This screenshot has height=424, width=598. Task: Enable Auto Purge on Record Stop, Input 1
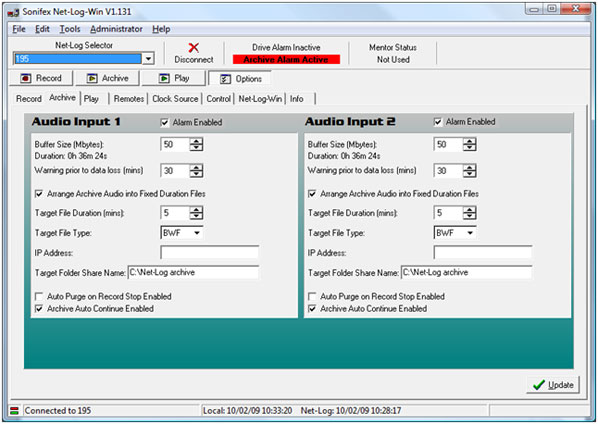39,296
